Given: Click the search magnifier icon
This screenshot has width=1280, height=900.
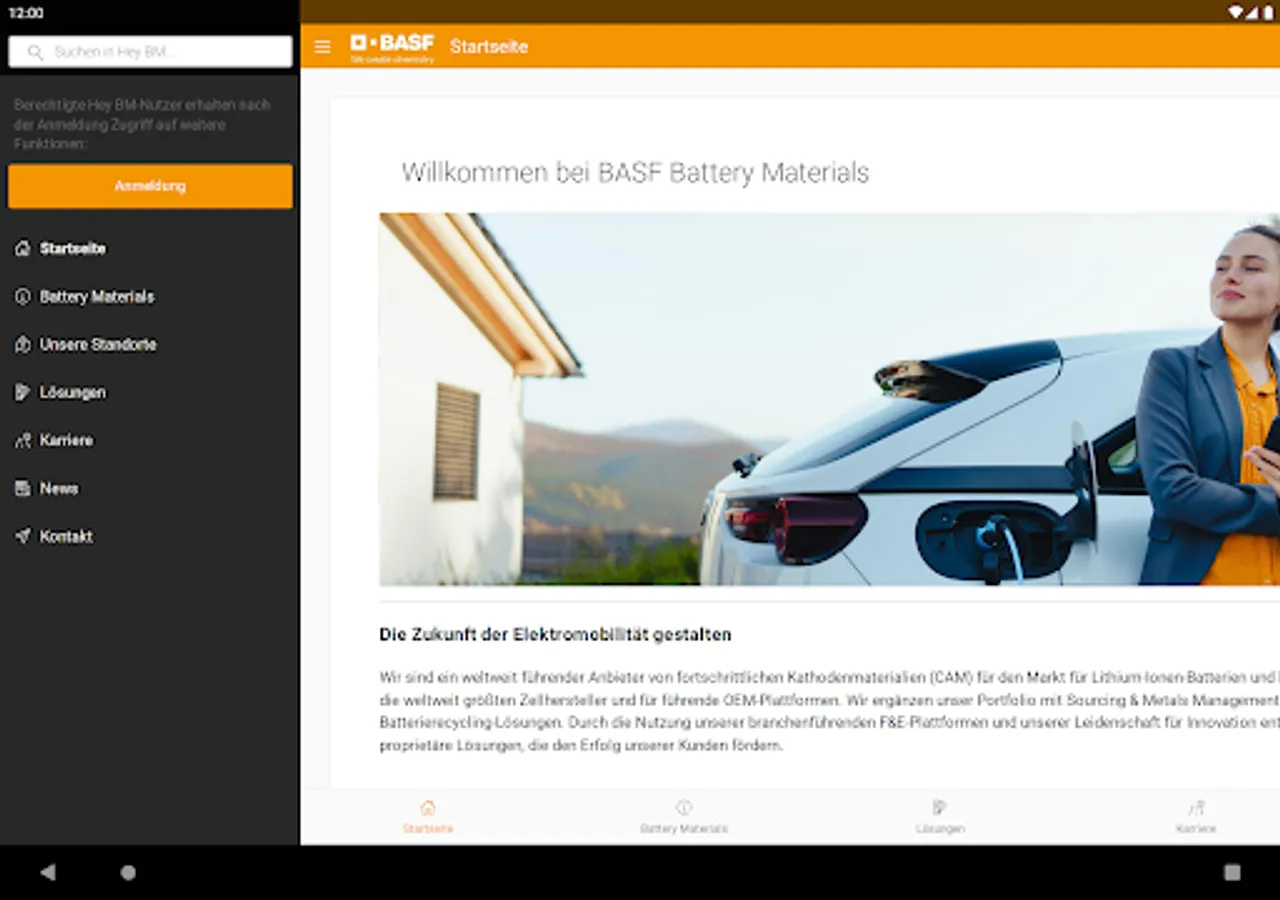Looking at the screenshot, I should click(x=35, y=52).
